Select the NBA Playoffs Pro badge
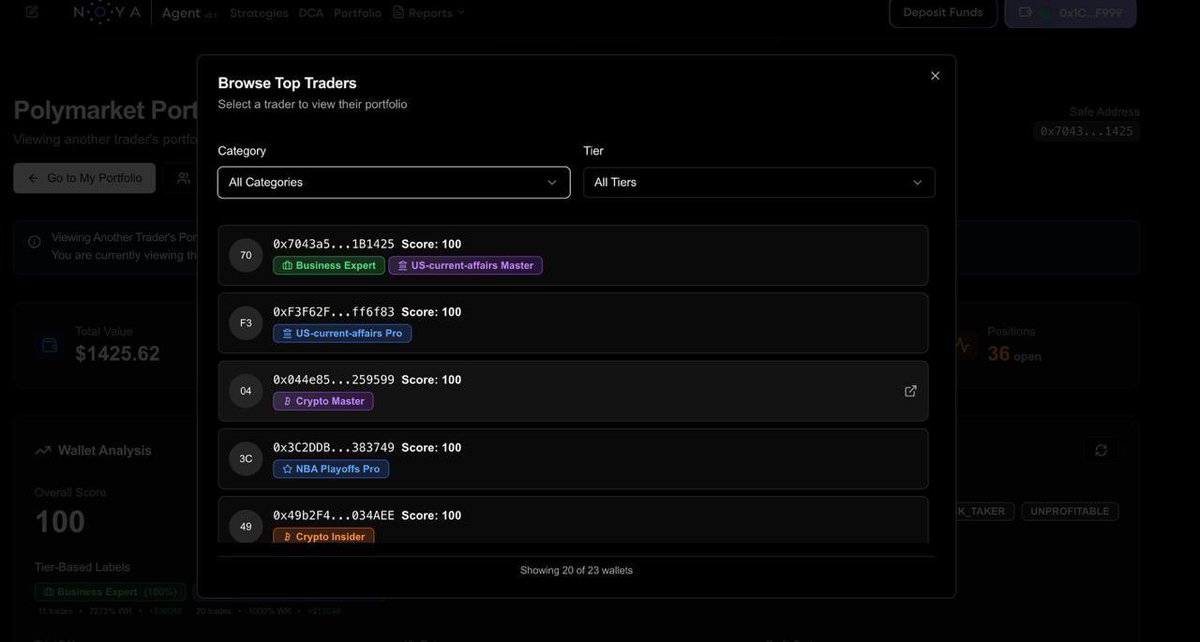The height and width of the screenshot is (642, 1200). tap(331, 467)
